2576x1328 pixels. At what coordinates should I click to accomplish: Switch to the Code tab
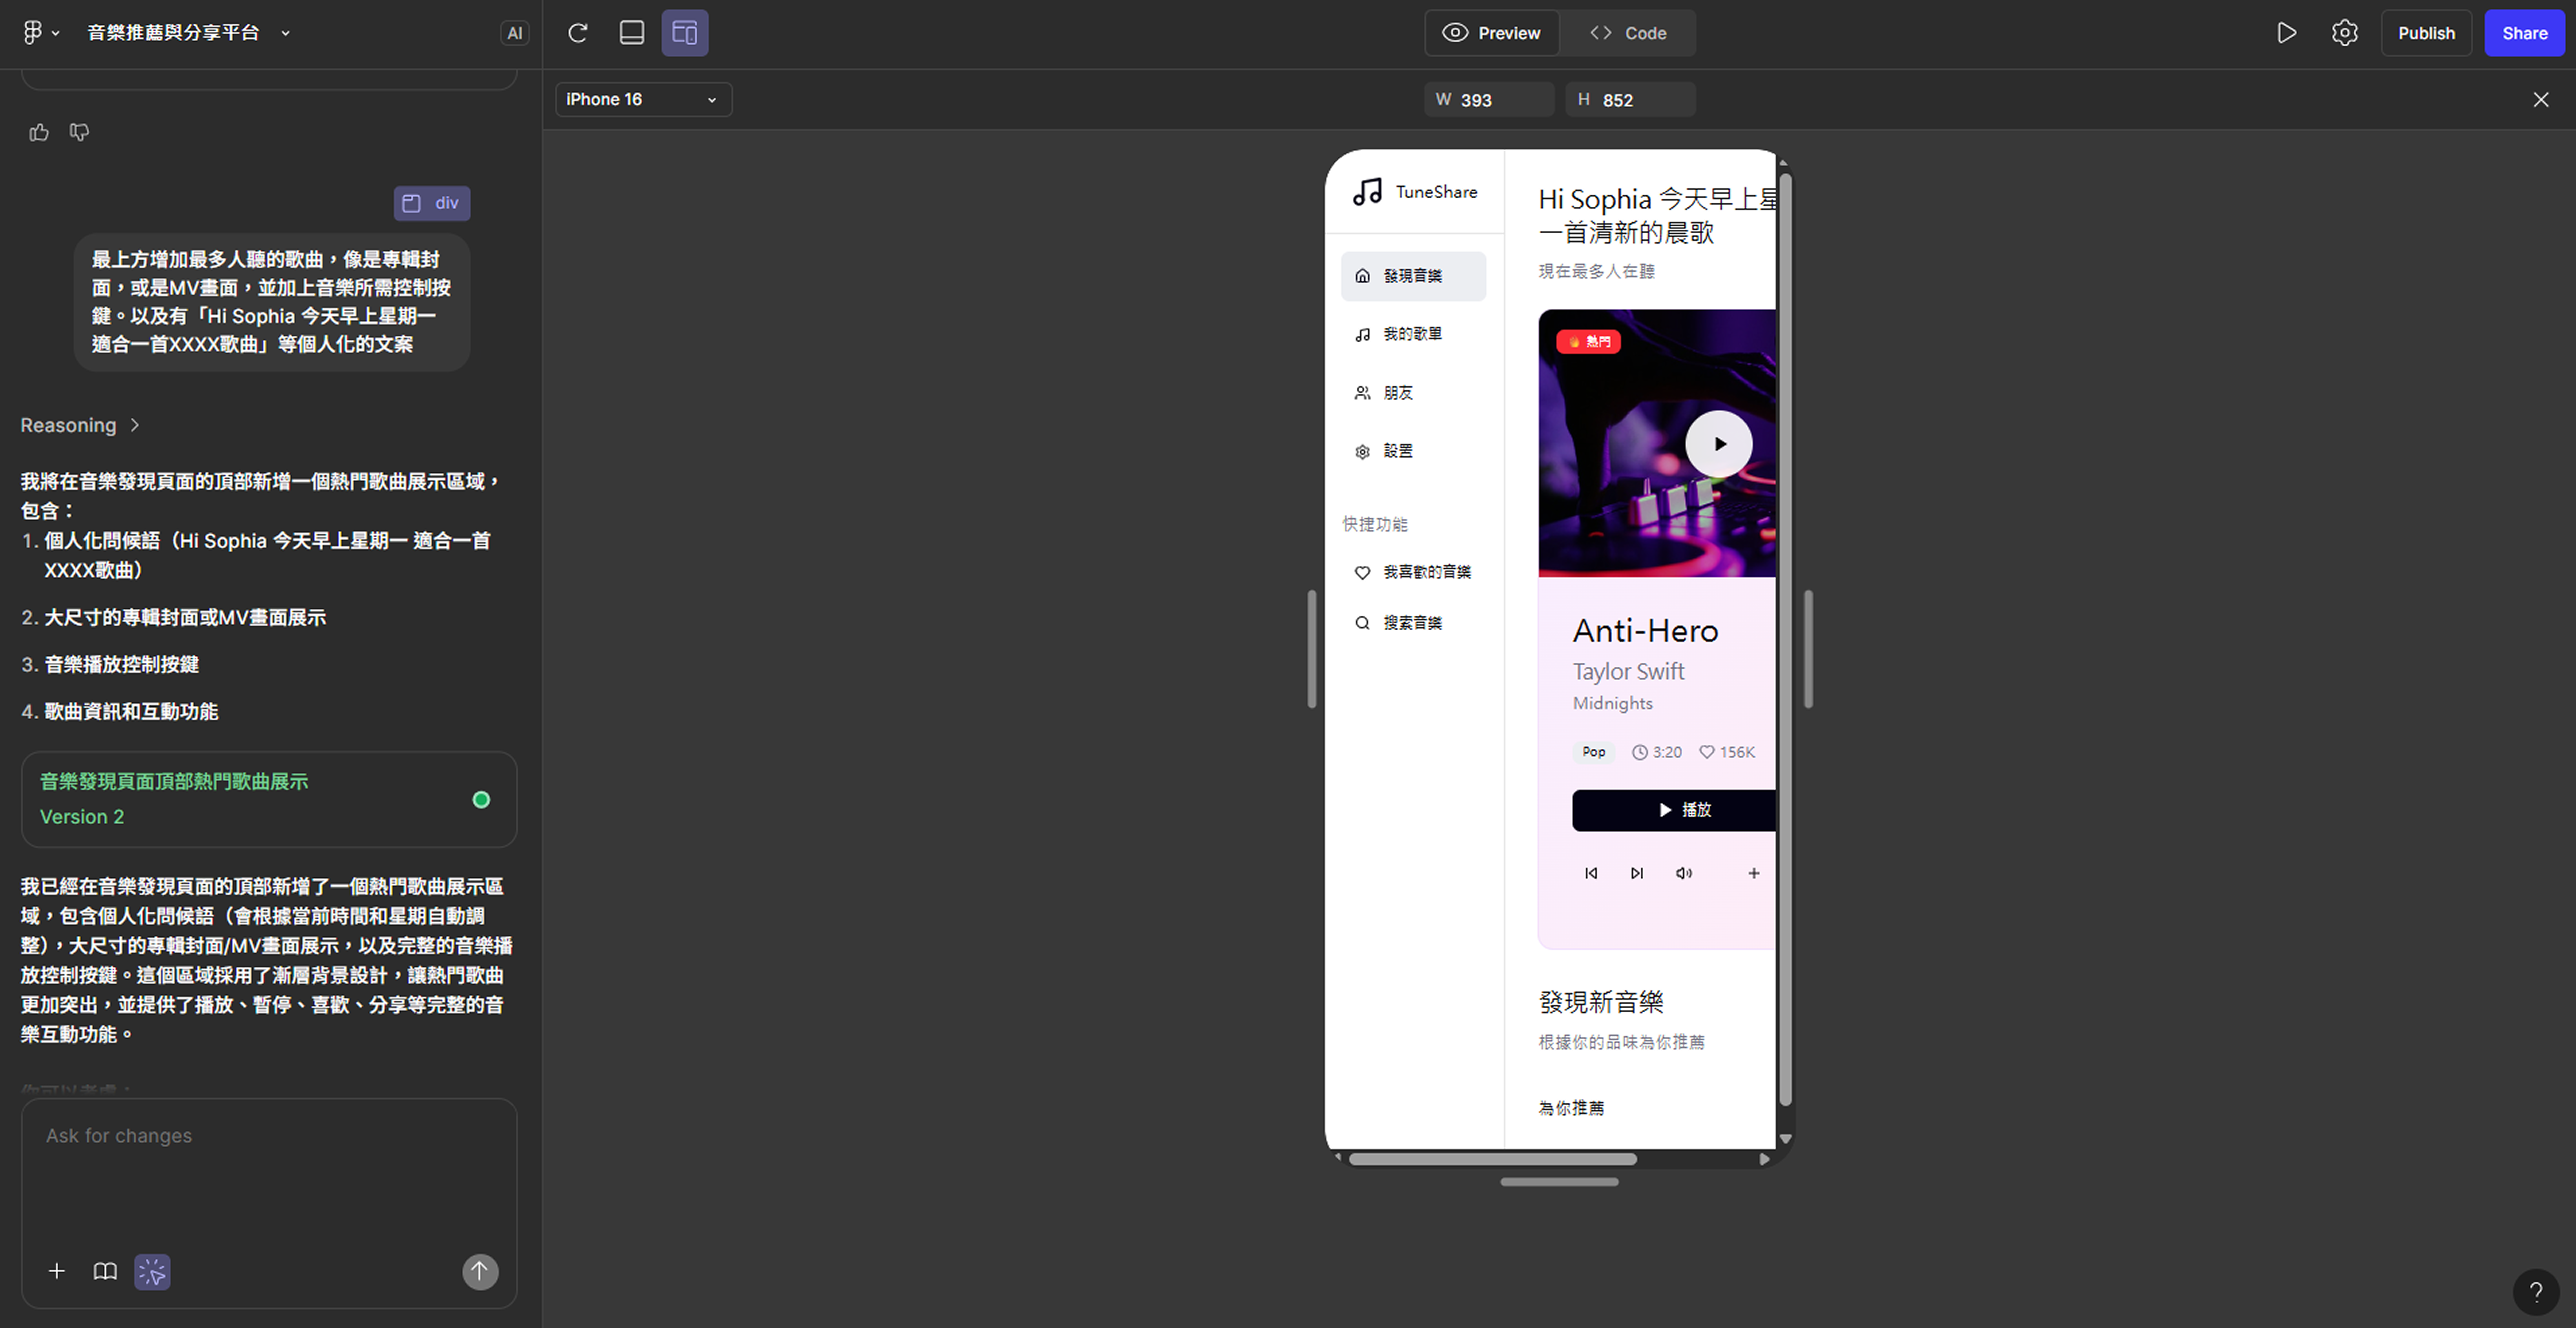(x=1628, y=33)
